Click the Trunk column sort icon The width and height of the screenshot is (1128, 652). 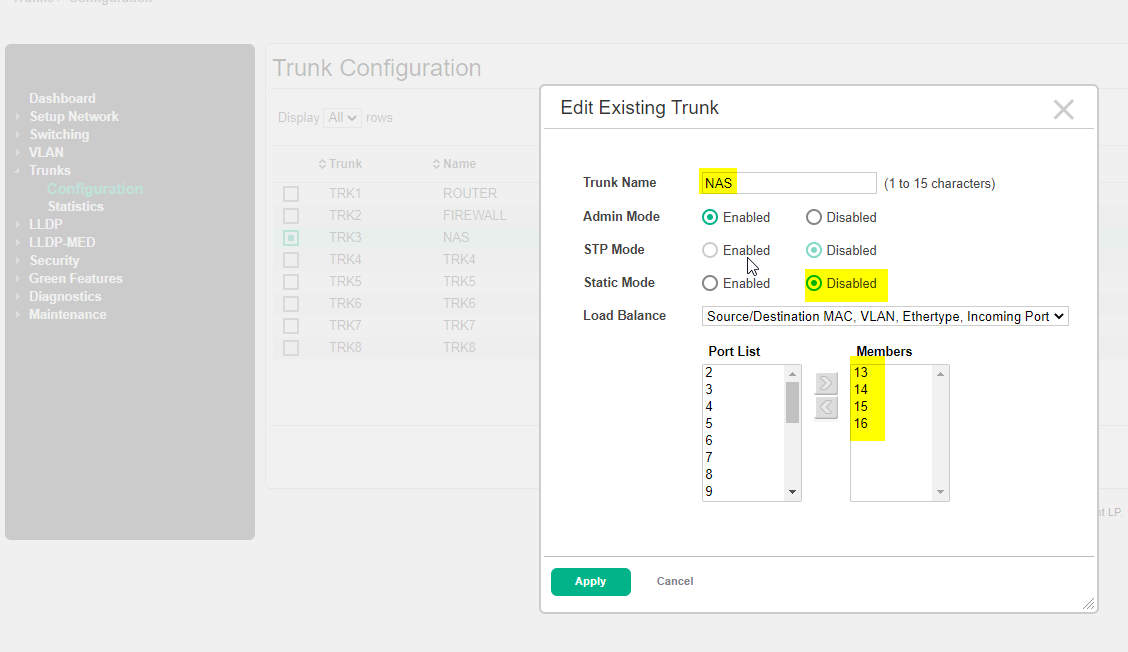point(322,164)
